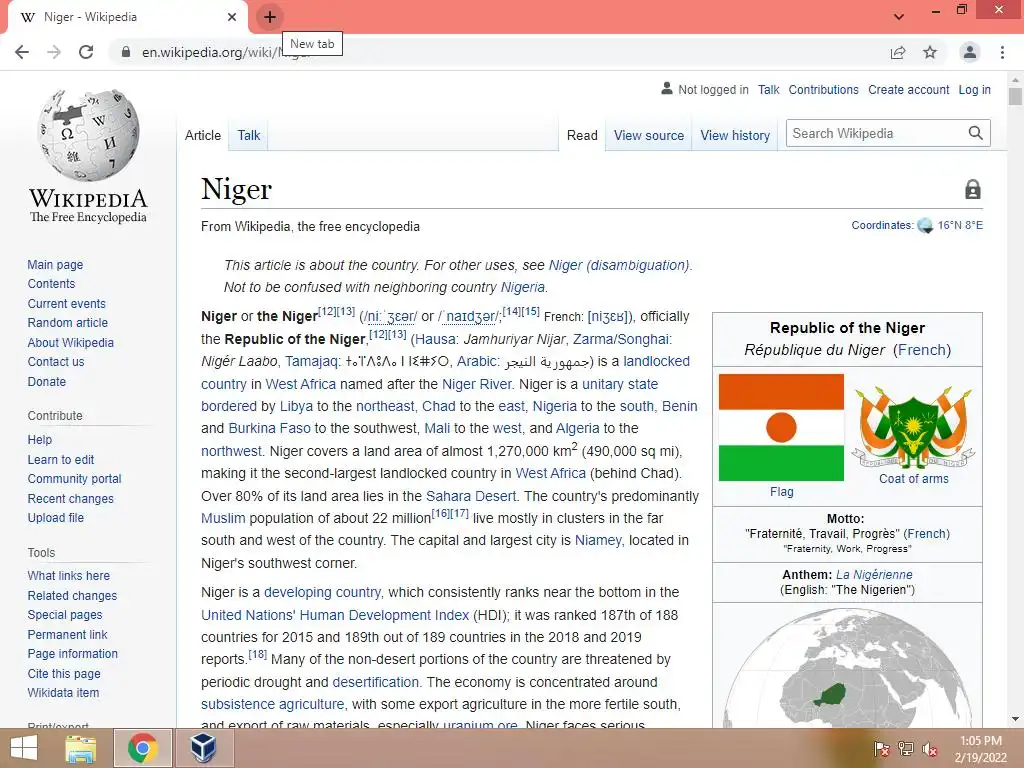
Task: Share this page via the share icon
Action: pos(898,52)
